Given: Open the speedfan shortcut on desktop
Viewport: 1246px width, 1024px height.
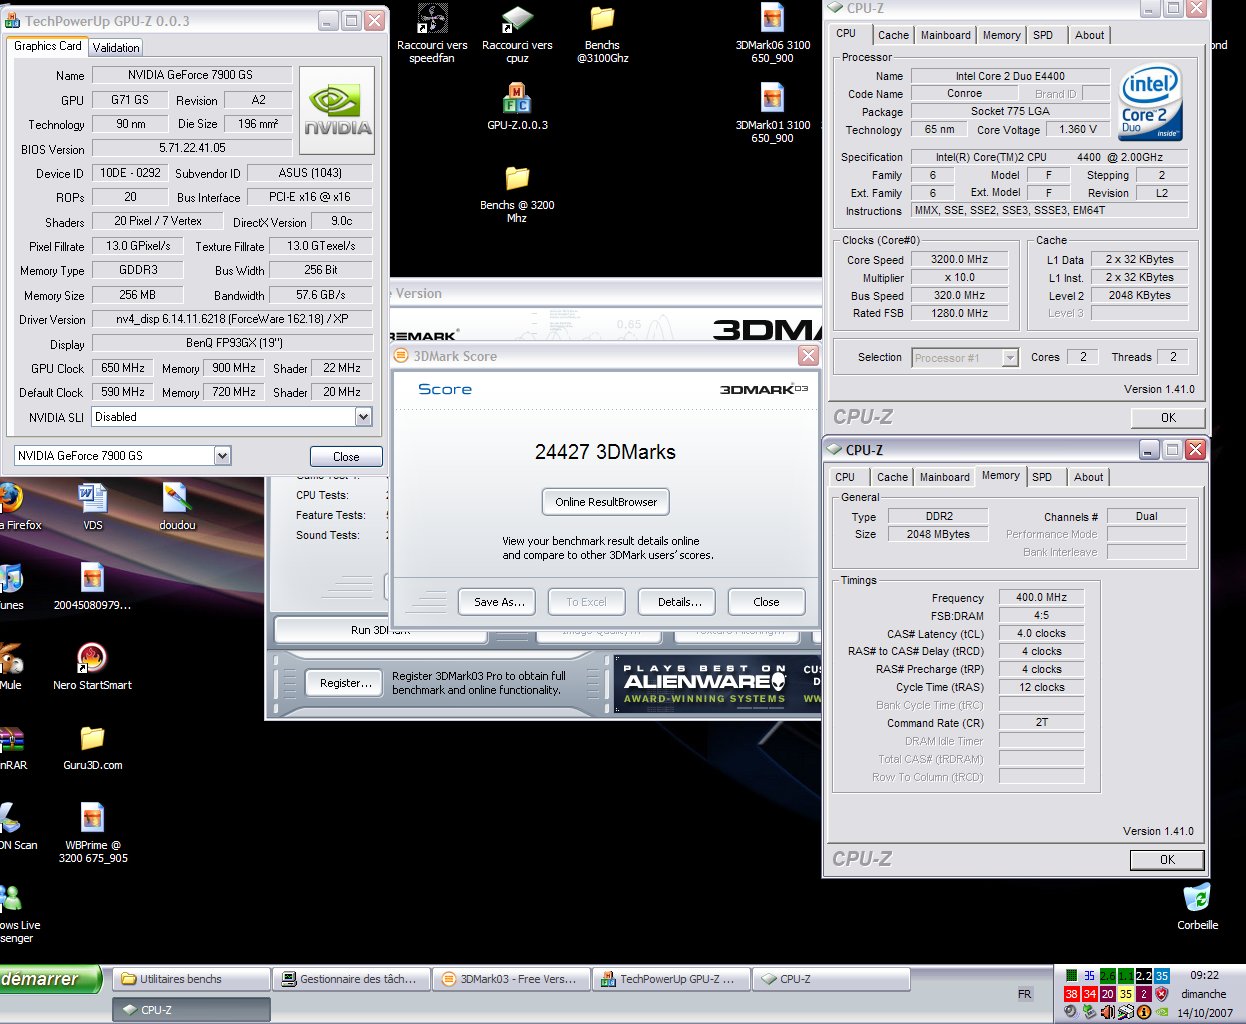Looking at the screenshot, I should pyautogui.click(x=432, y=20).
